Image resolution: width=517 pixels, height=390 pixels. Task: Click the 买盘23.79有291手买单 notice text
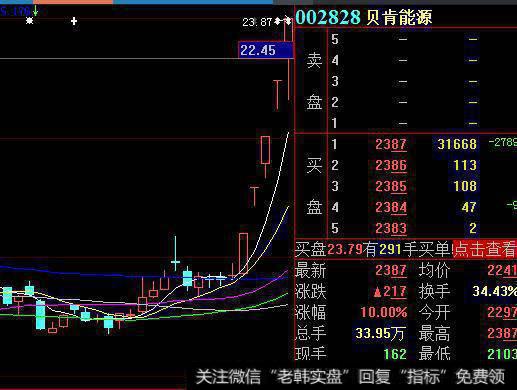374,249
